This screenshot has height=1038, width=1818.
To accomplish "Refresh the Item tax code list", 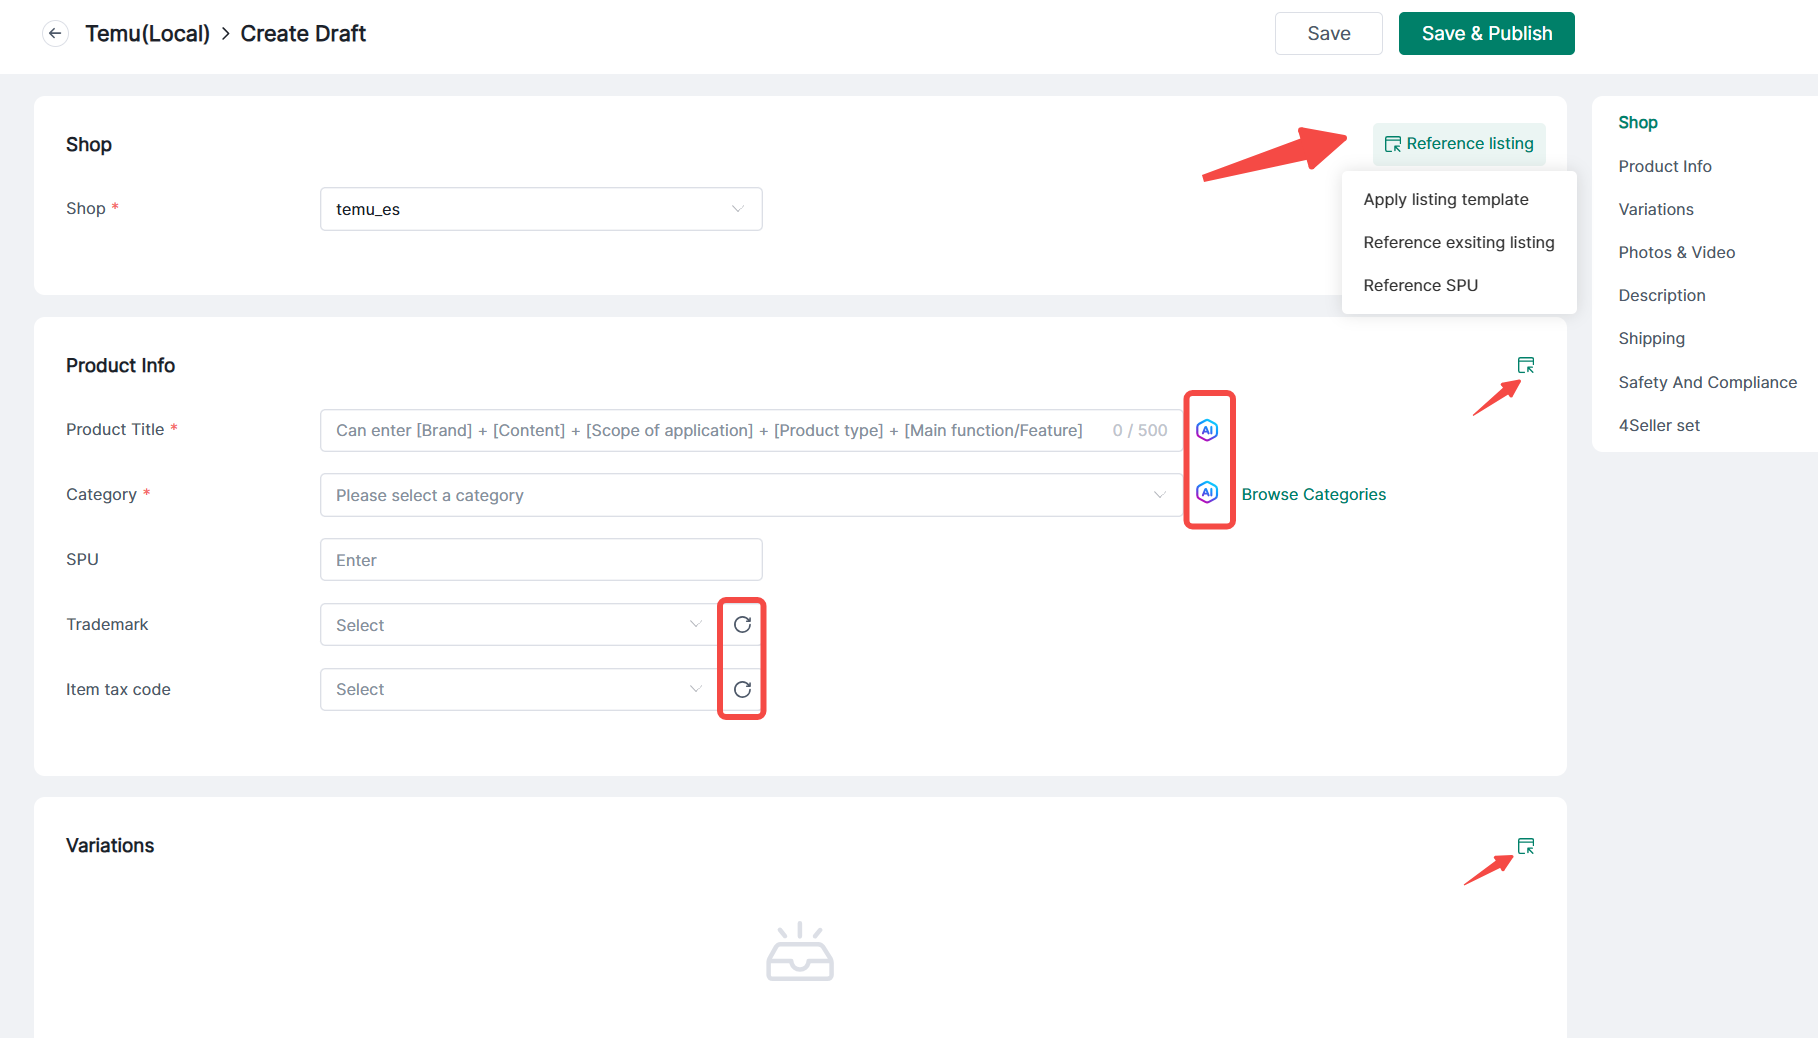I will (x=742, y=690).
